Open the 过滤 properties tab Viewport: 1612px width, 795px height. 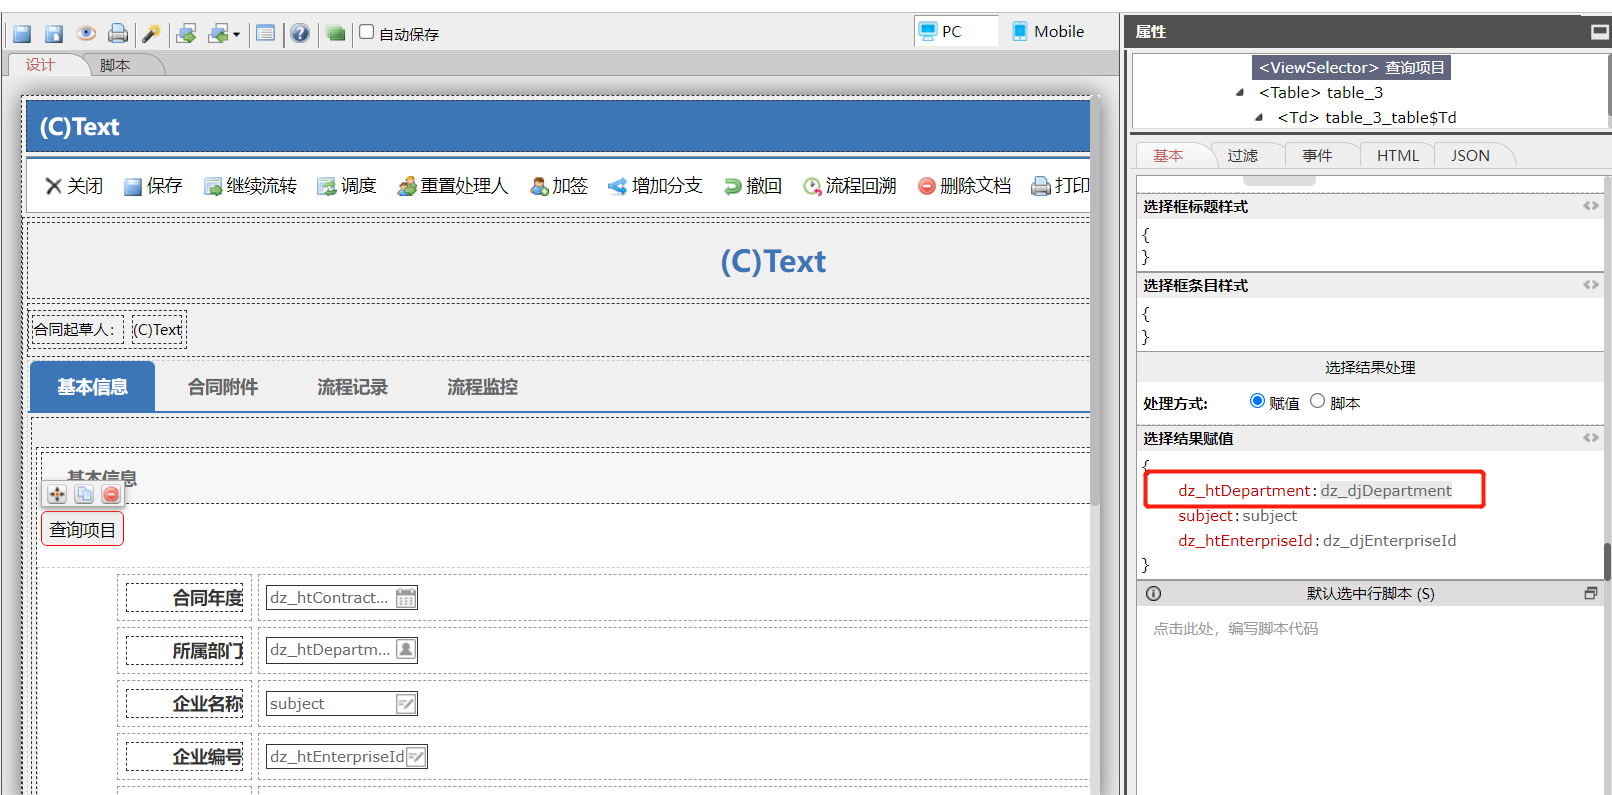(1243, 156)
